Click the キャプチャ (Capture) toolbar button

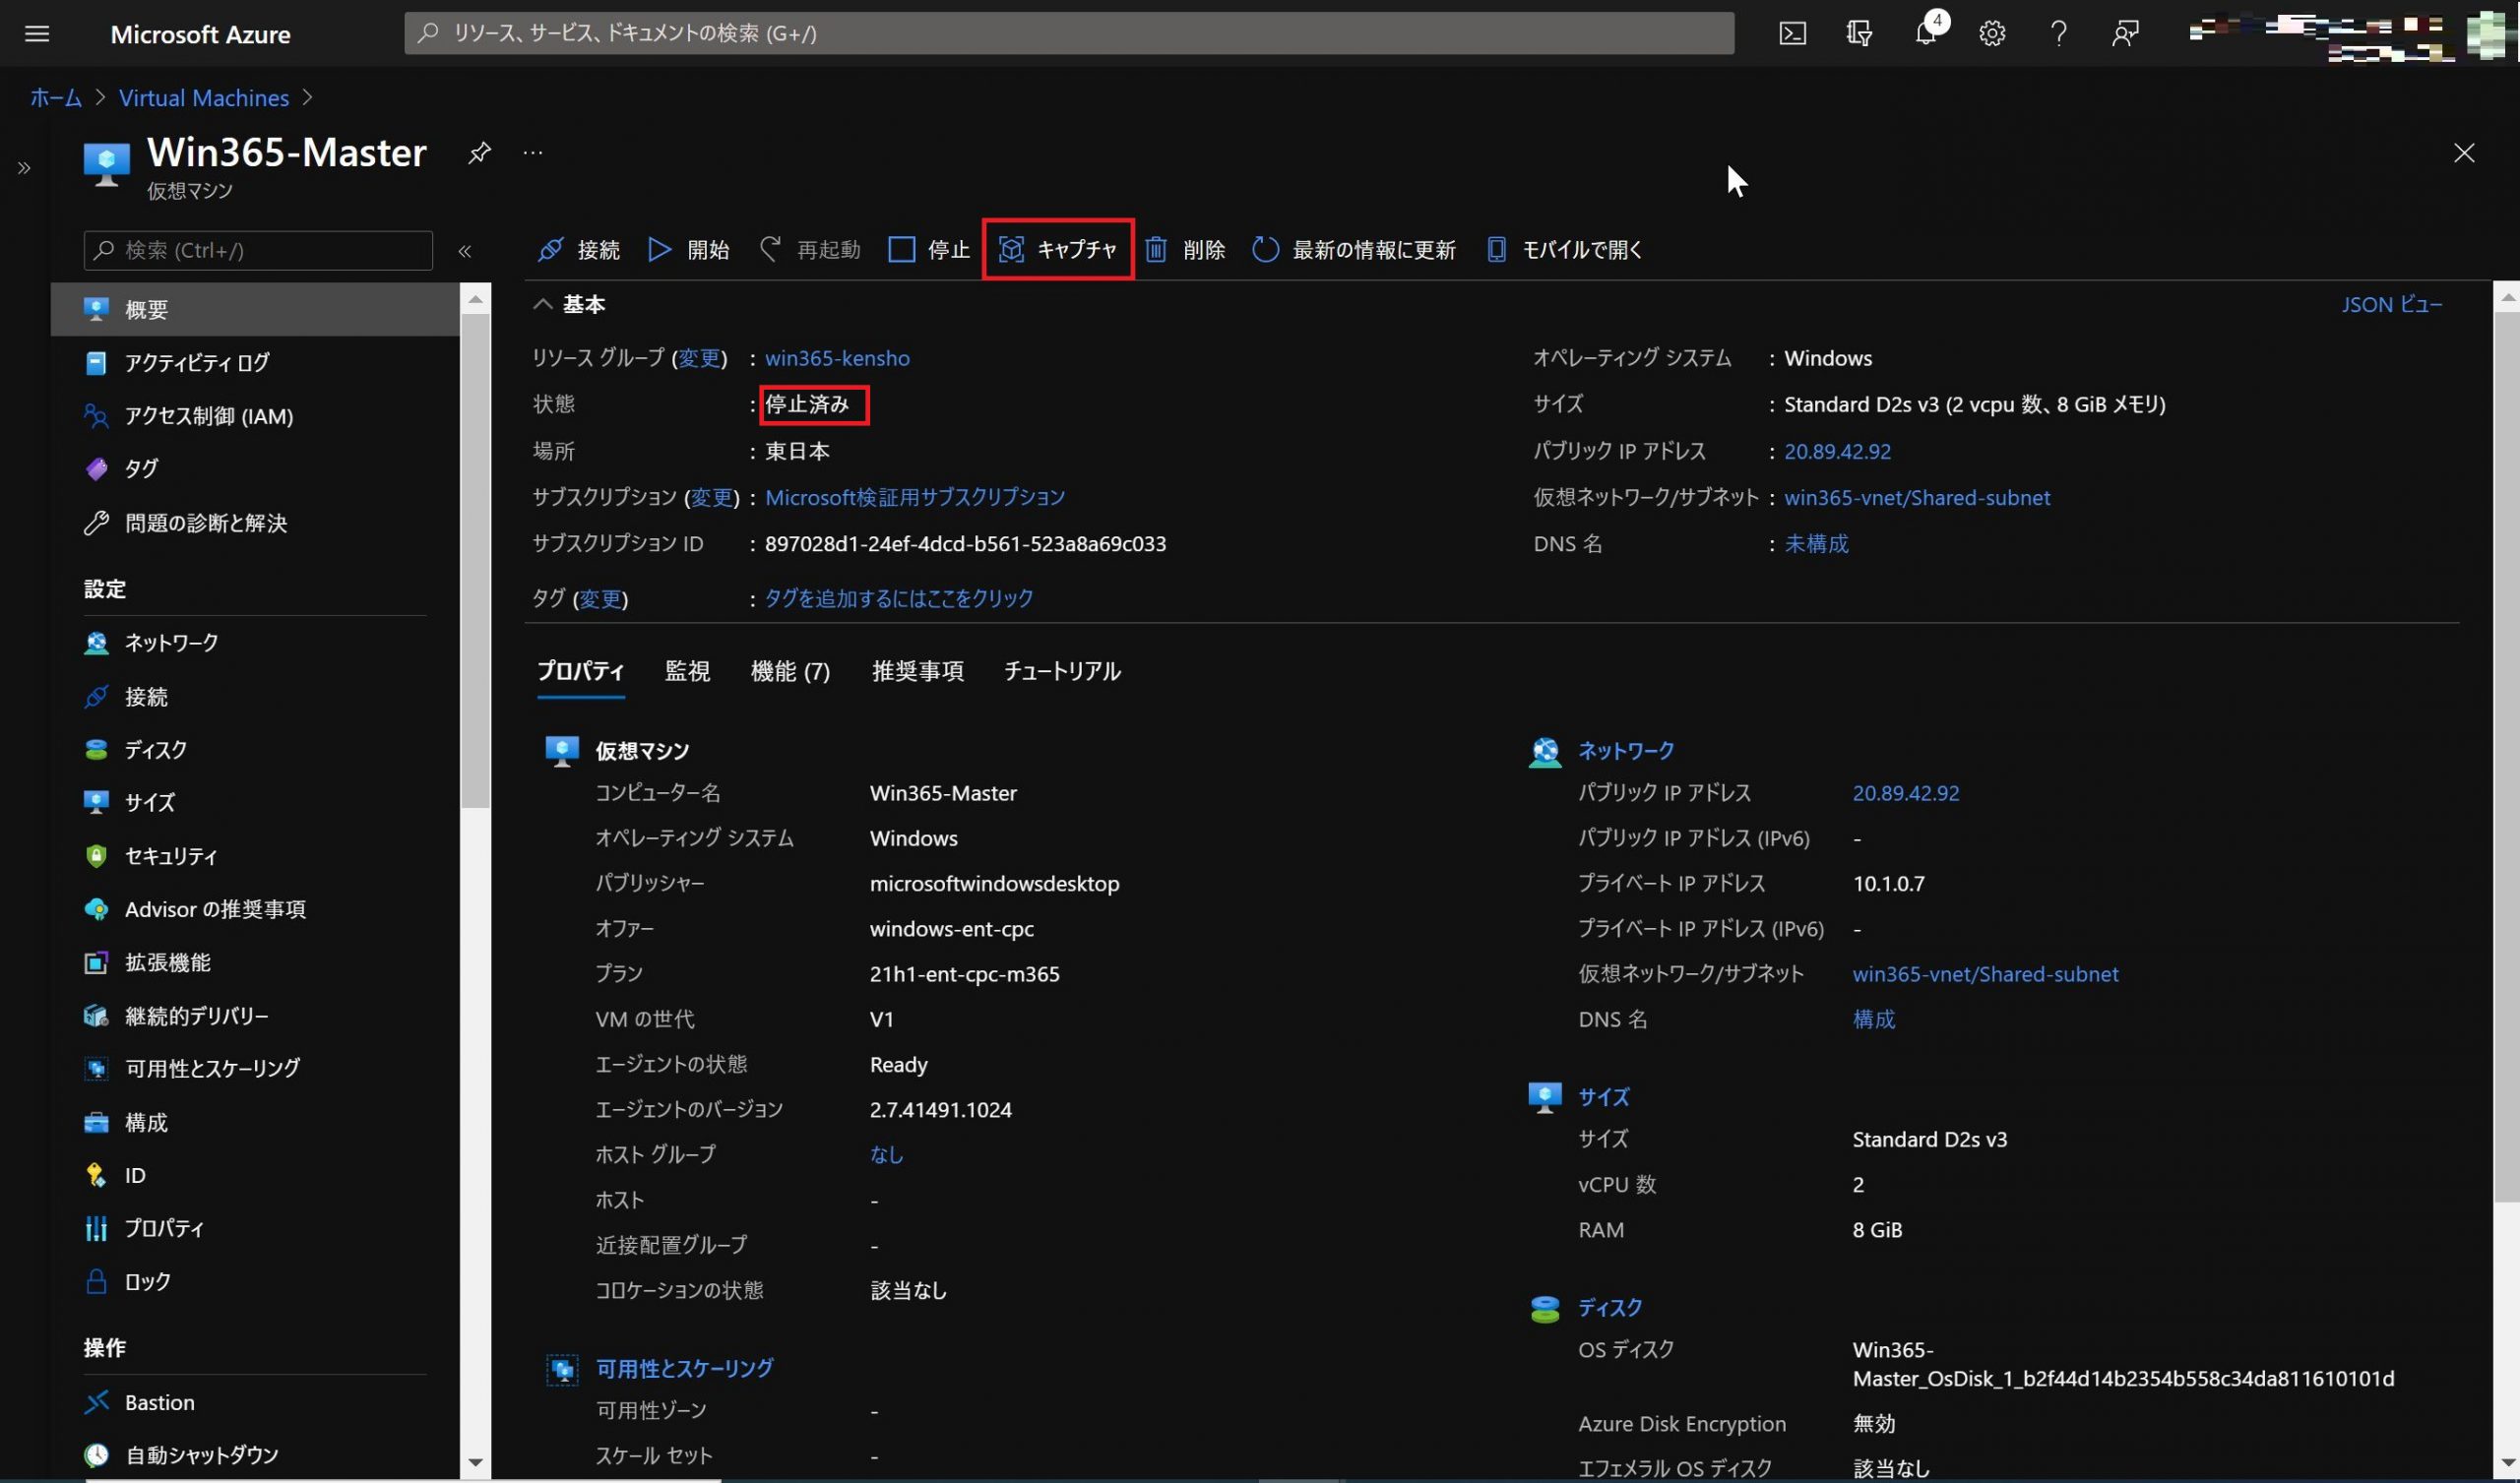pos(1058,249)
